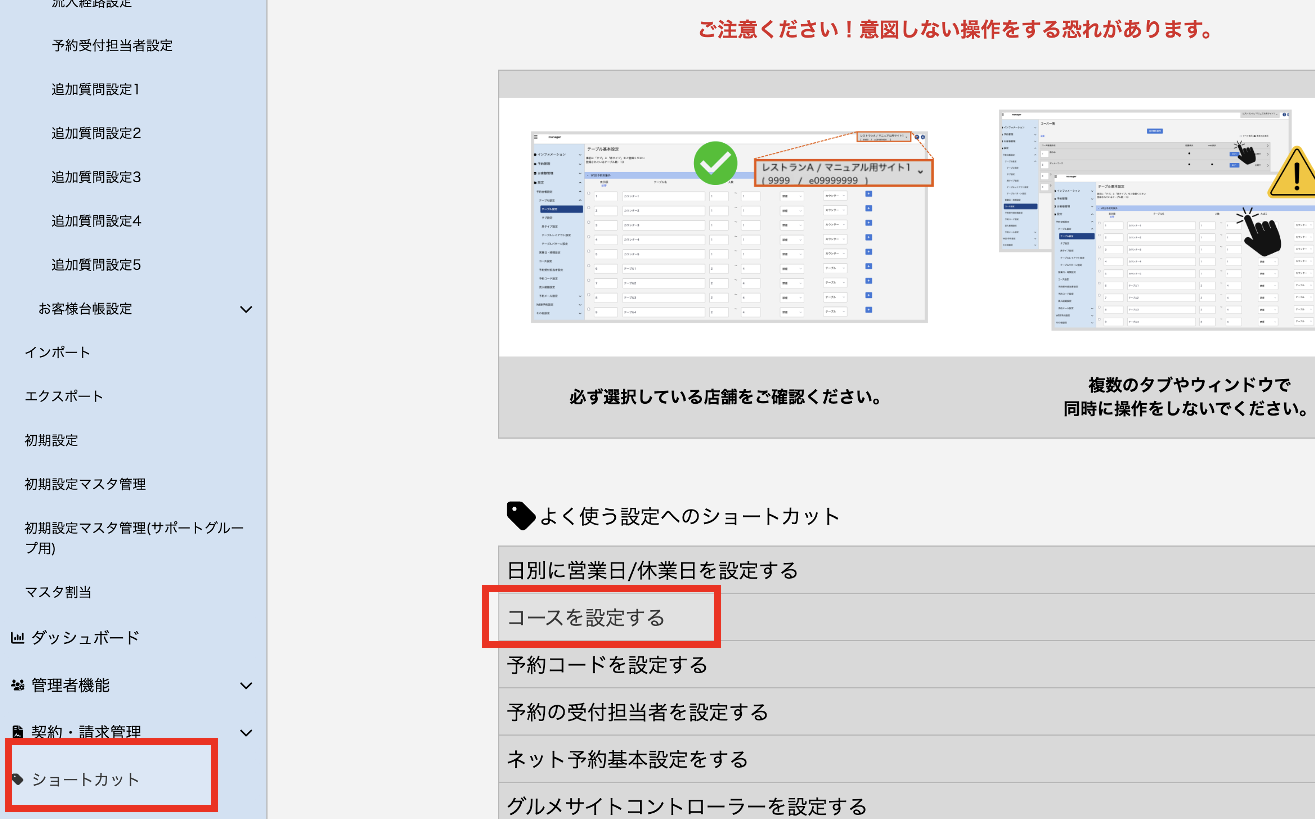Click the ショートカット tag icon

[x=17, y=779]
